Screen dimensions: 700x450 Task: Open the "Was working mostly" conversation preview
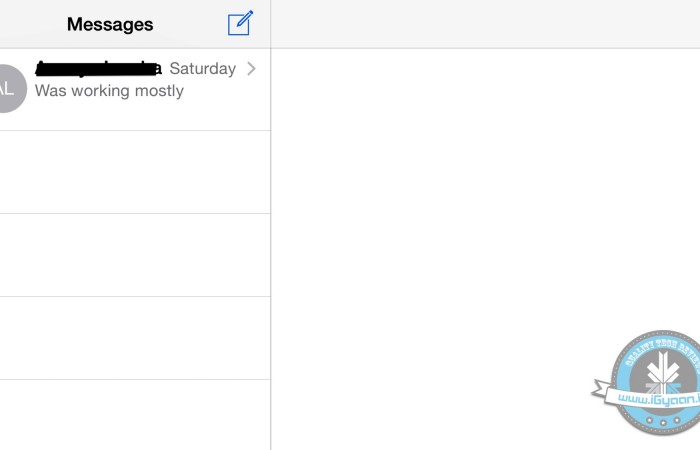click(109, 91)
